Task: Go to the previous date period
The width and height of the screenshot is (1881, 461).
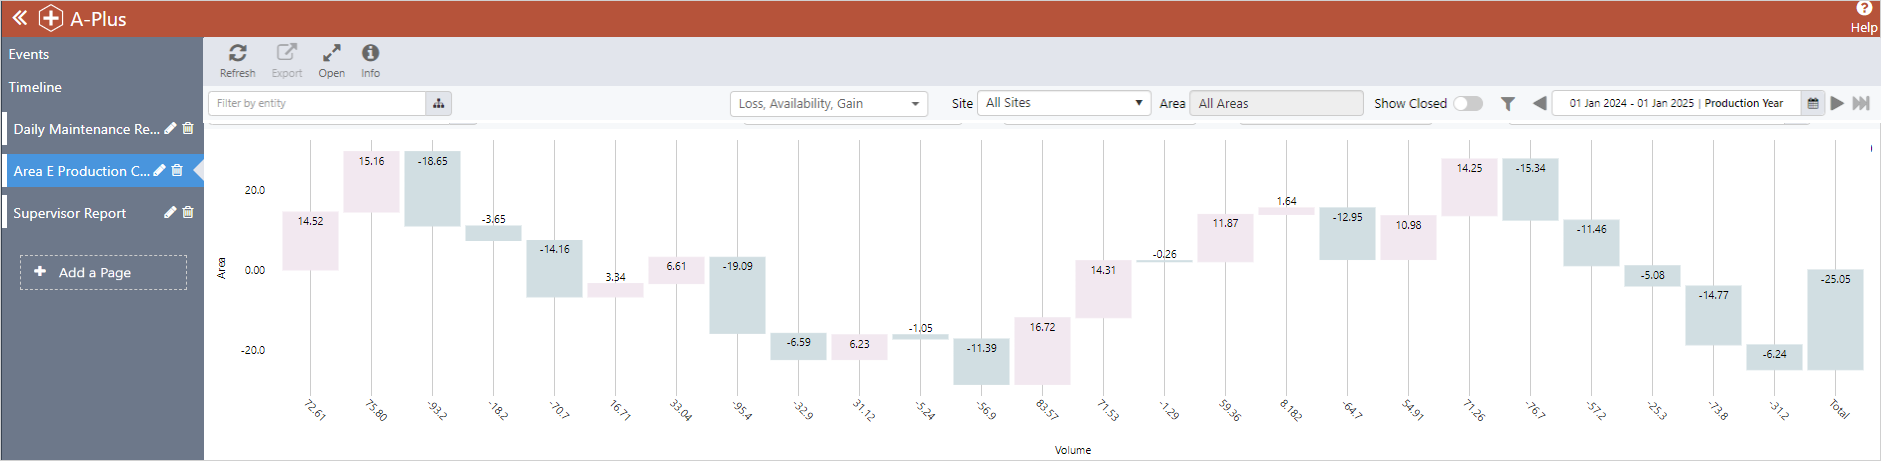Action: 1539,103
